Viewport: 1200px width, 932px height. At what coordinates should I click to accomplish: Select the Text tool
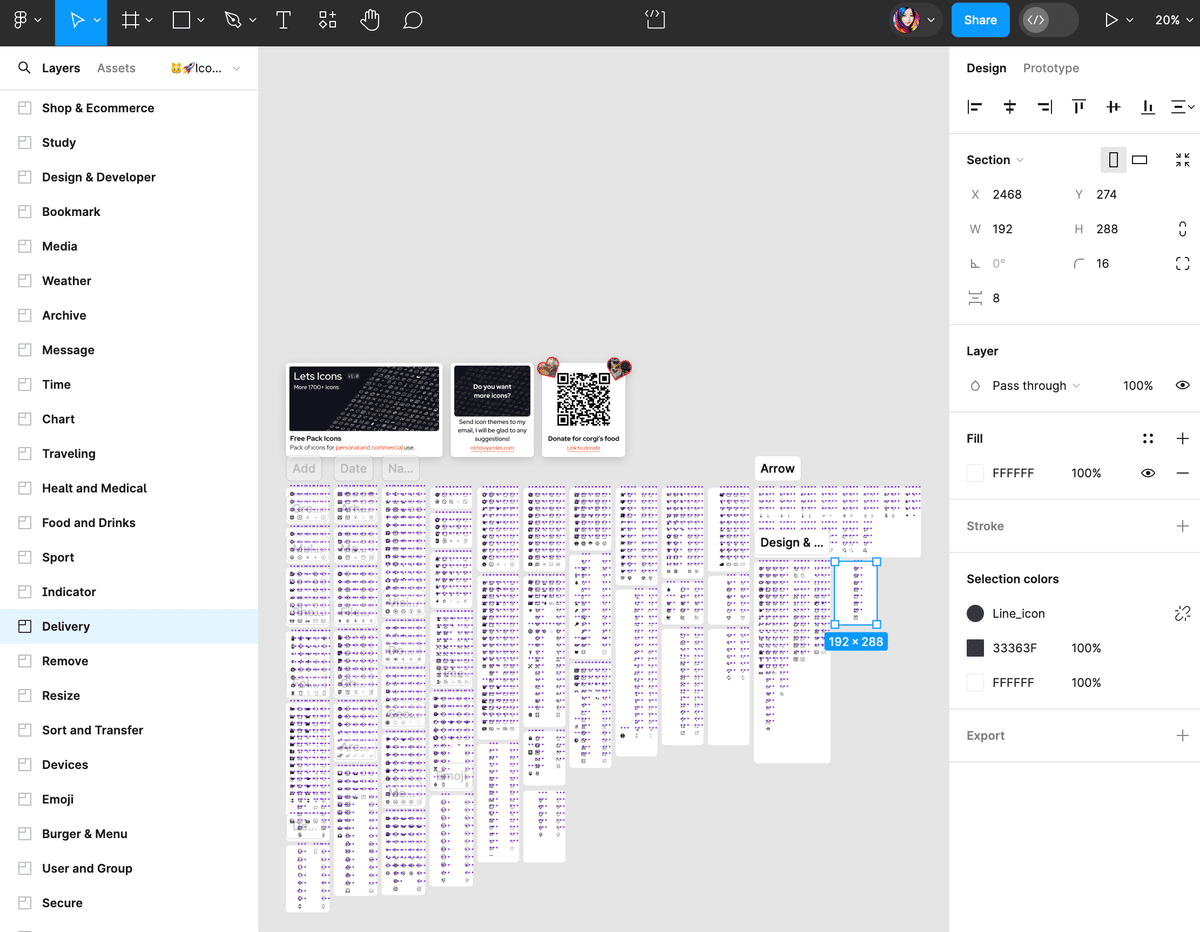(x=283, y=20)
